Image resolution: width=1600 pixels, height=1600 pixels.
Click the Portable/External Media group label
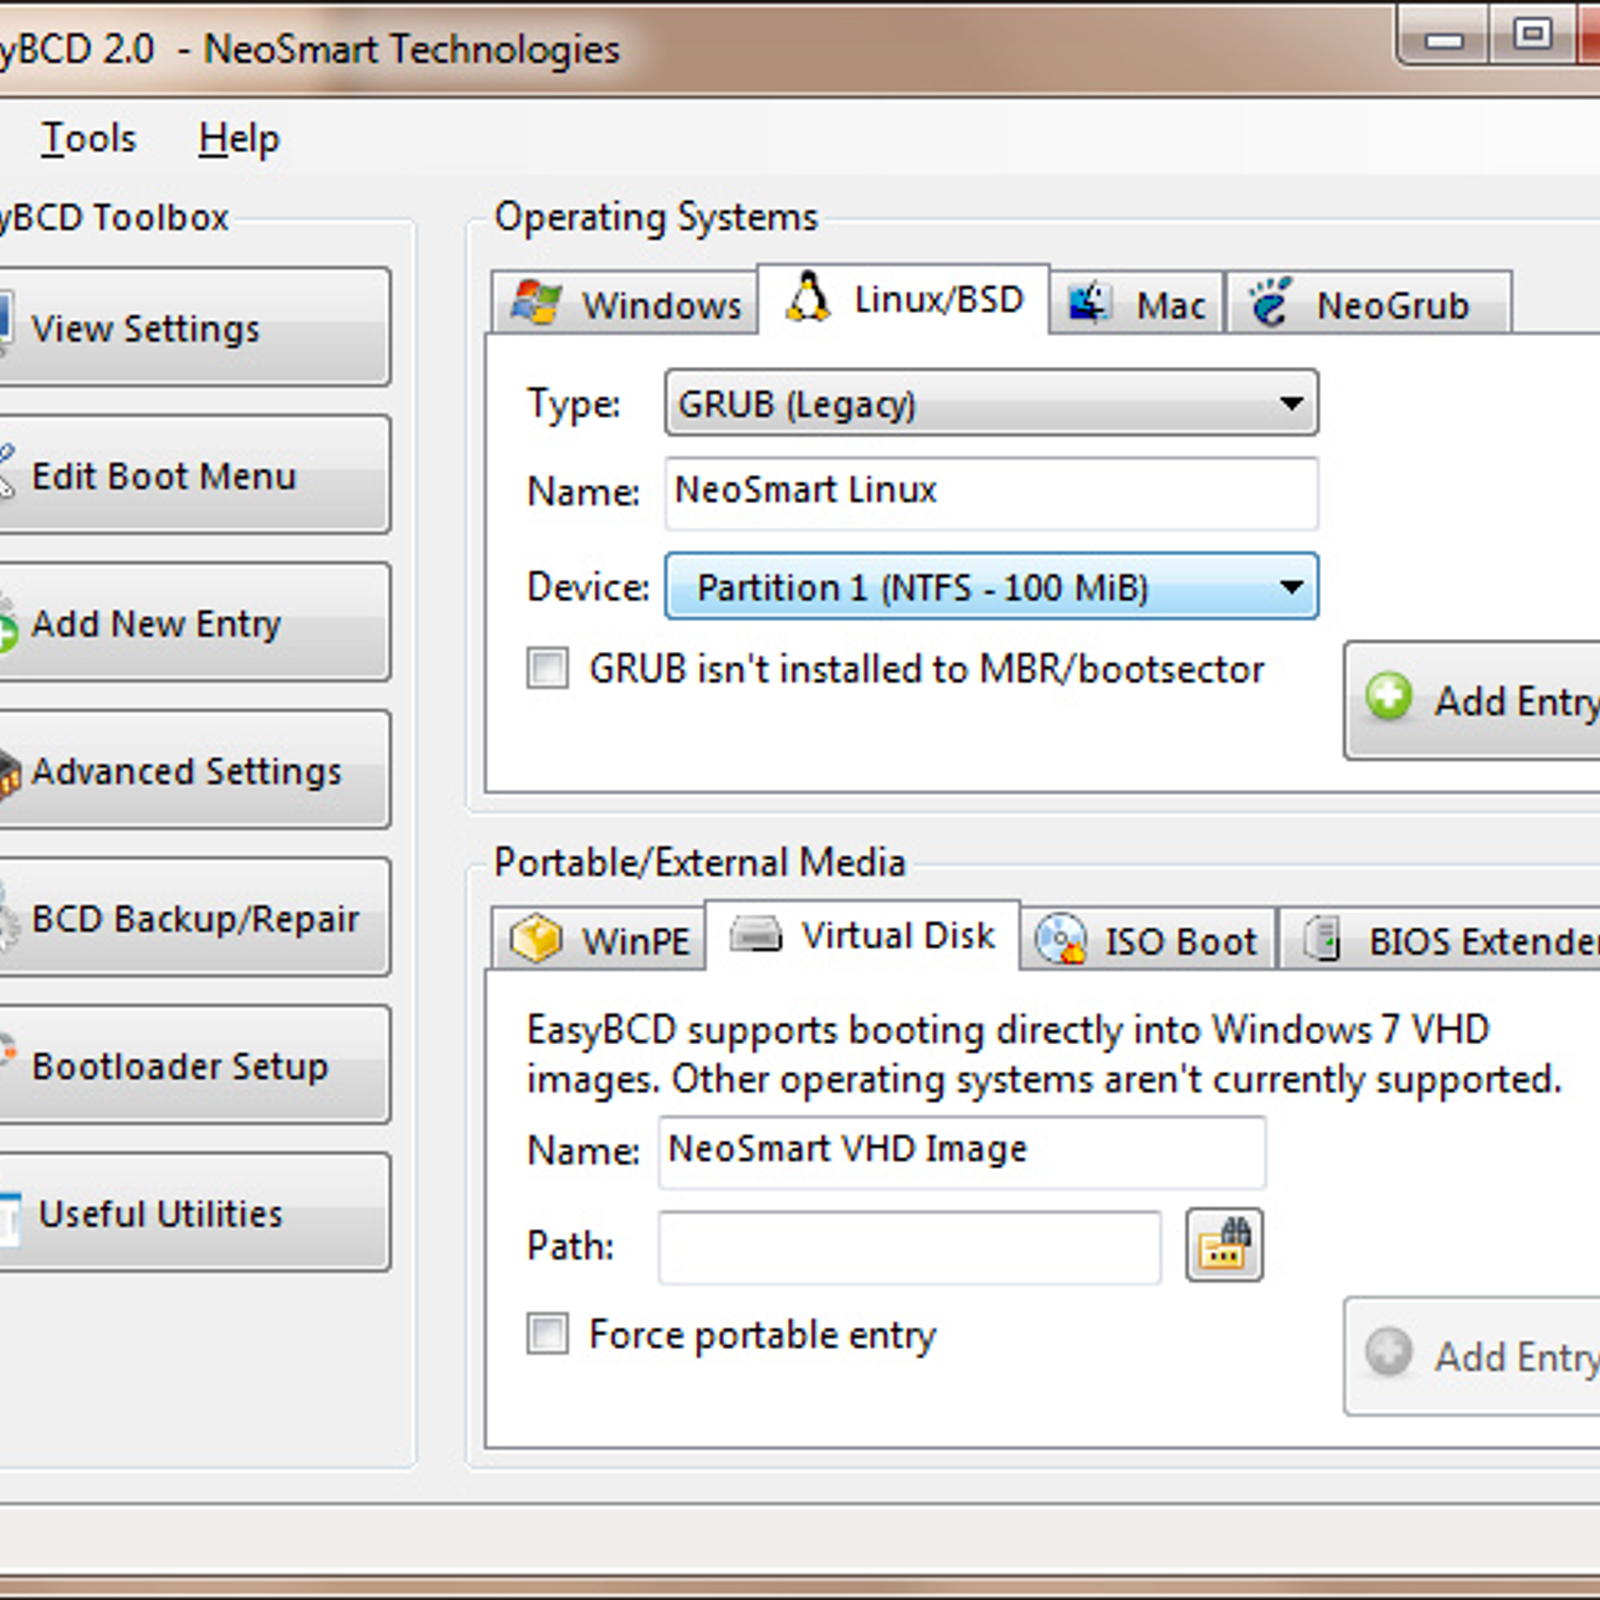[x=700, y=862]
